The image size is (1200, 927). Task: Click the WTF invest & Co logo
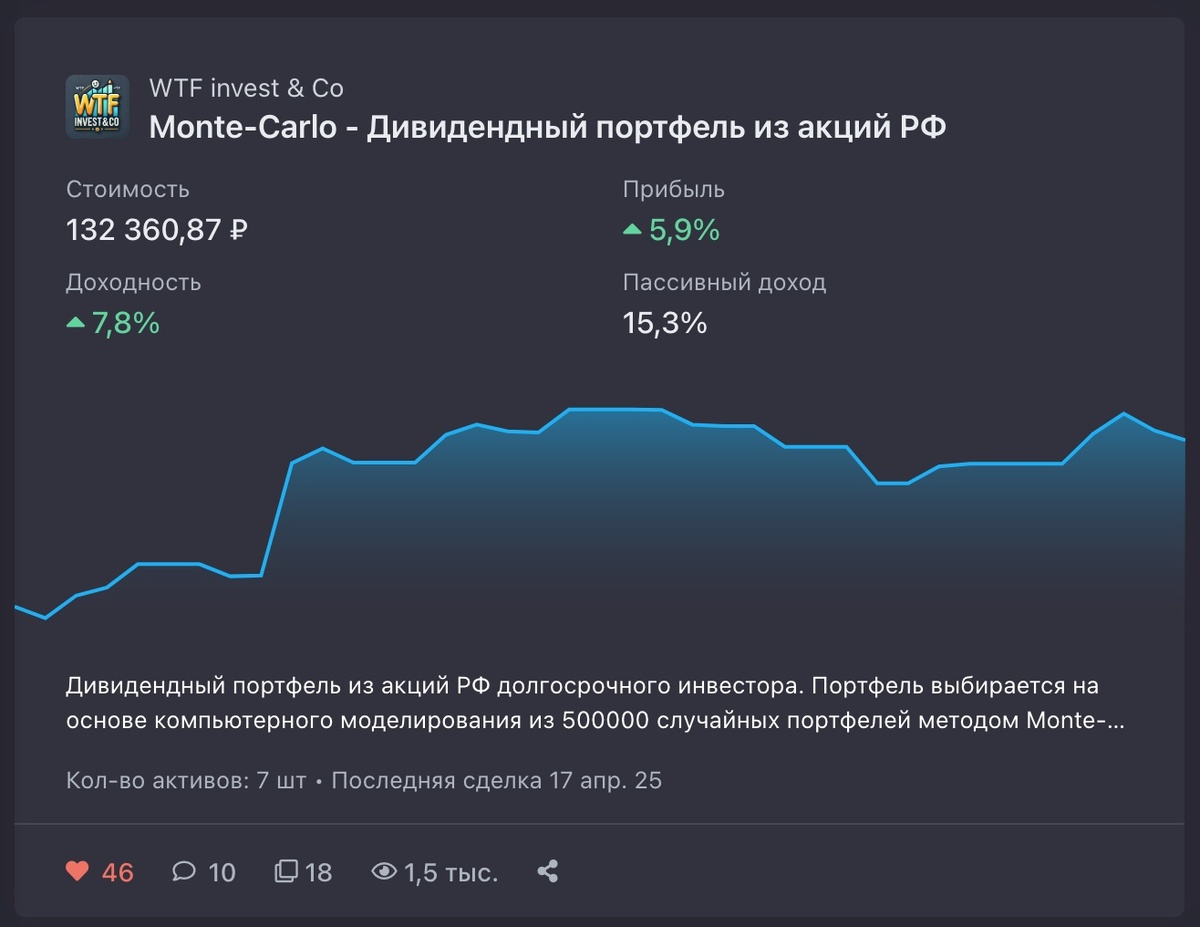pyautogui.click(x=97, y=106)
